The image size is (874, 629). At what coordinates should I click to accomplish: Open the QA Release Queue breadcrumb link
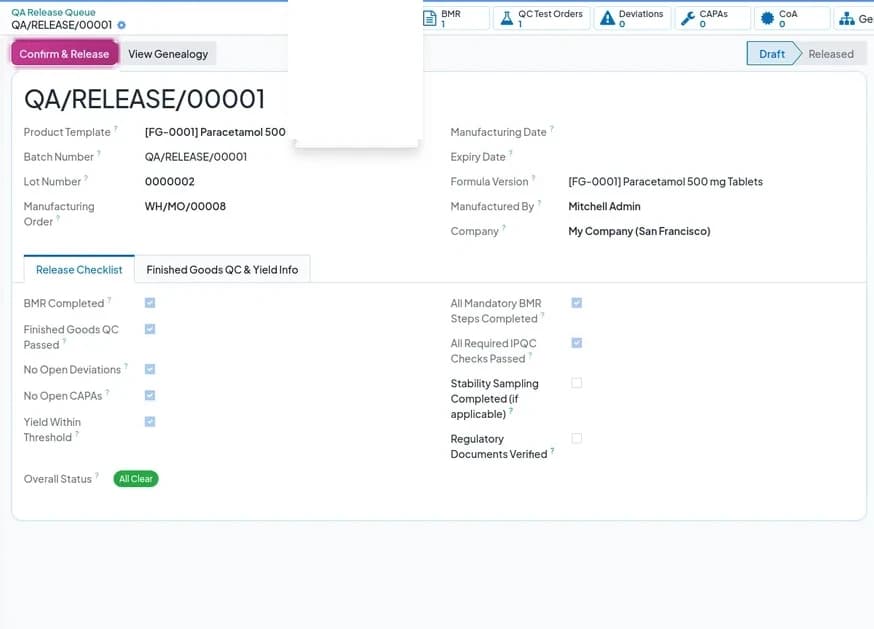(x=53, y=12)
